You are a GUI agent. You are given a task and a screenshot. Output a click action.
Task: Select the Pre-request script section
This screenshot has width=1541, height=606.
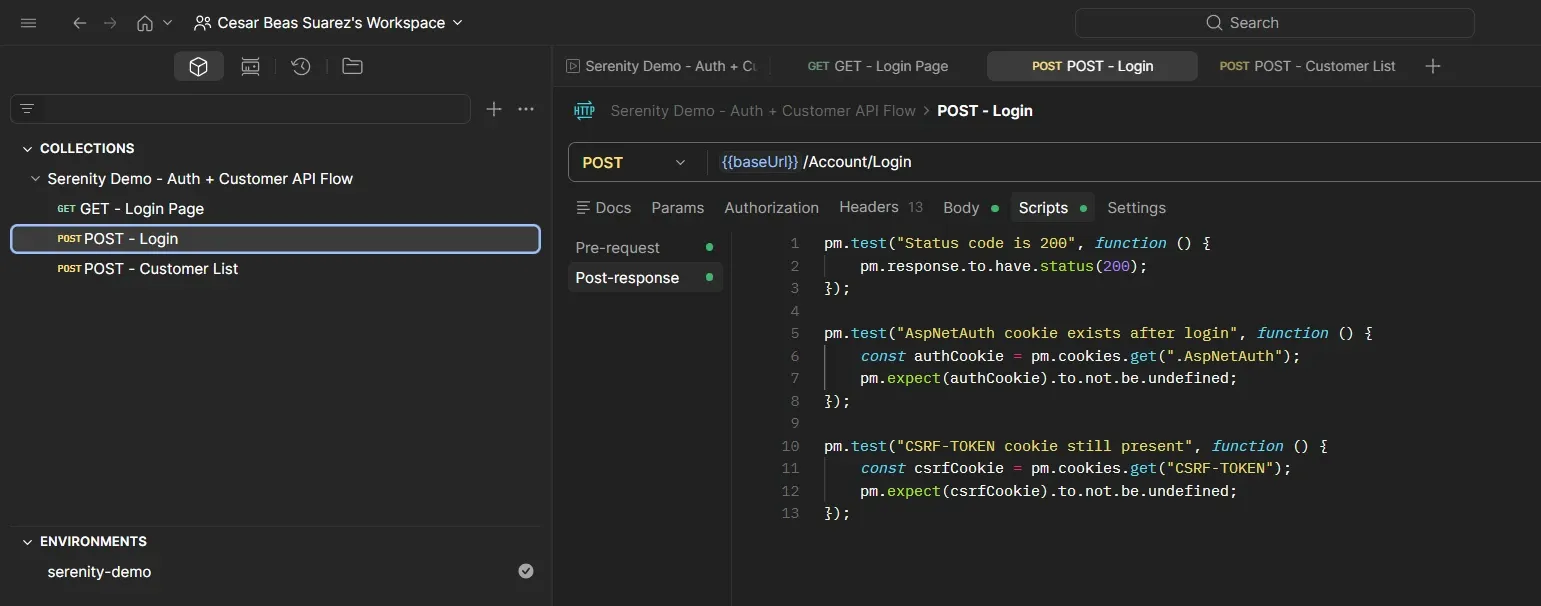tap(617, 247)
